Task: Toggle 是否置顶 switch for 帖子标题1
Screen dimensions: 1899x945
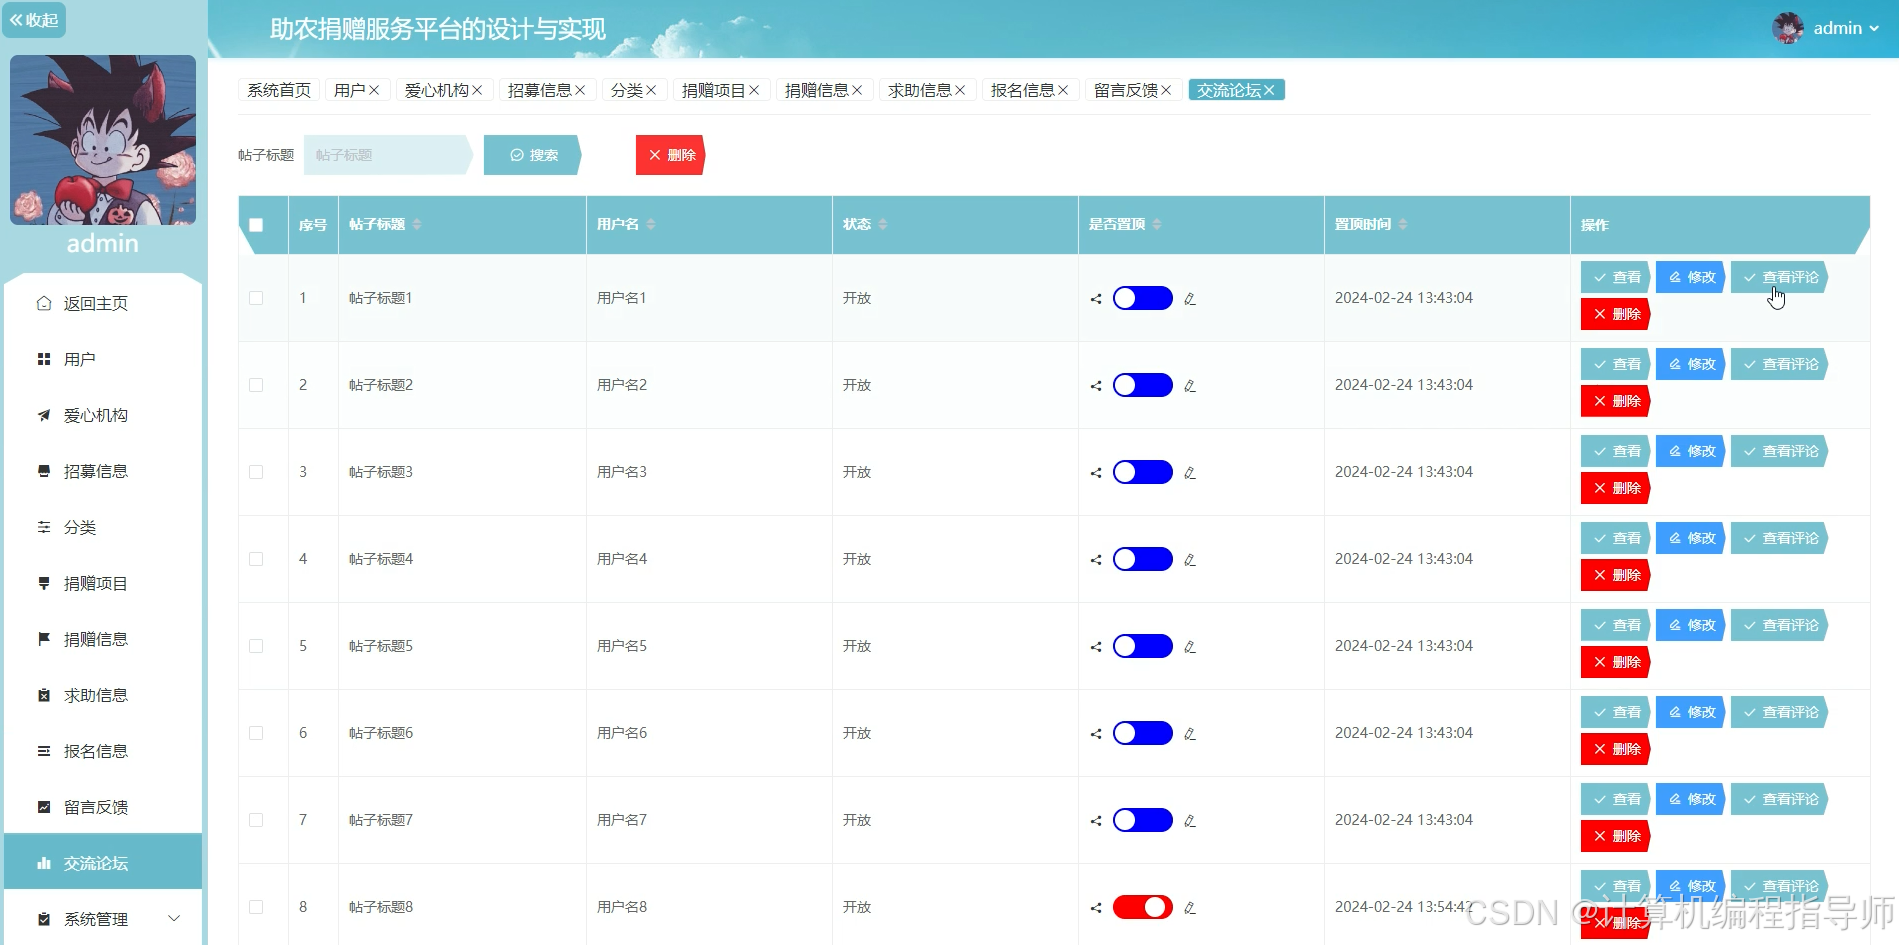Action: coord(1143,298)
